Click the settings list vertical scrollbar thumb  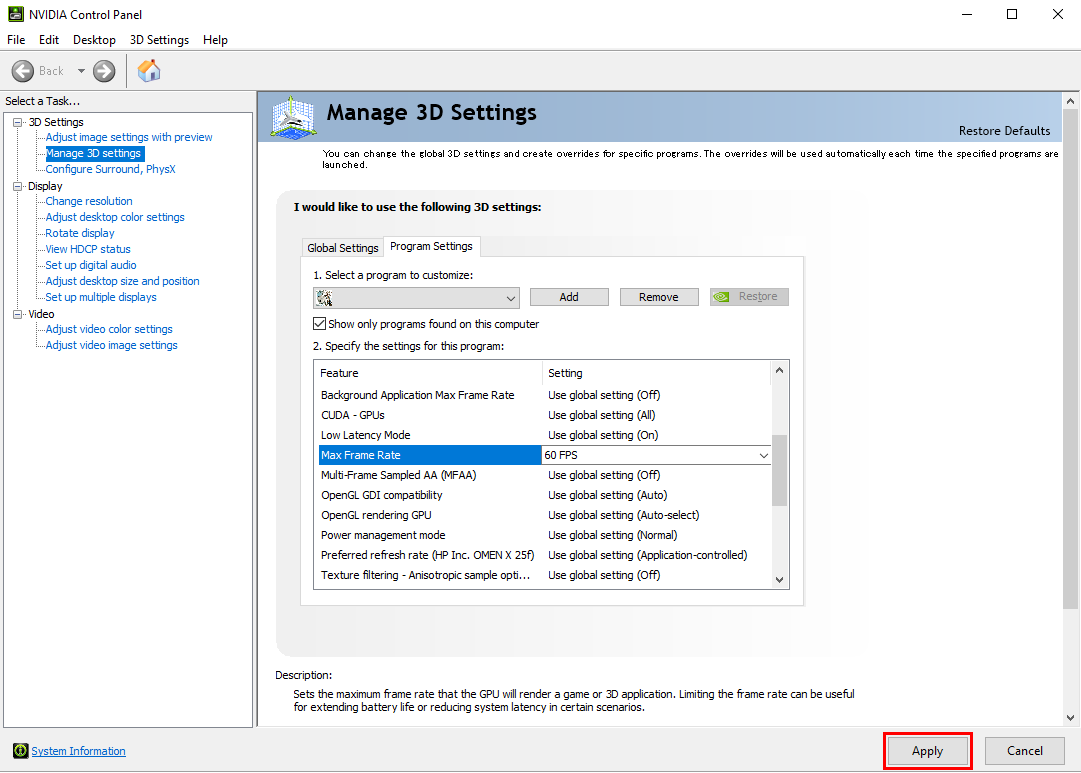click(x=780, y=470)
